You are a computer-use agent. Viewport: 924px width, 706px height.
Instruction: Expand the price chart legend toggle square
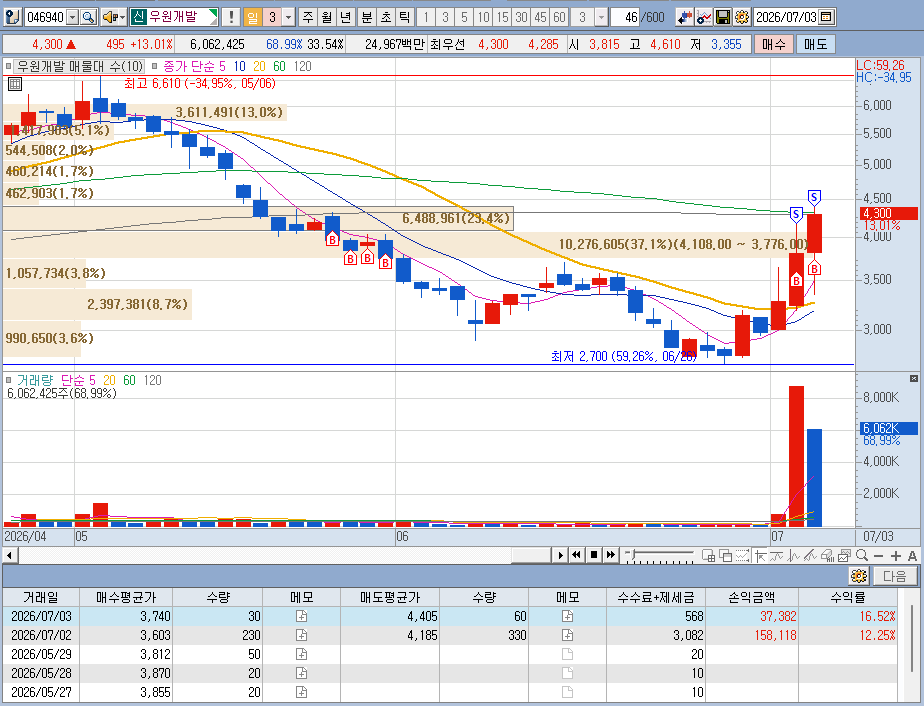coord(8,66)
